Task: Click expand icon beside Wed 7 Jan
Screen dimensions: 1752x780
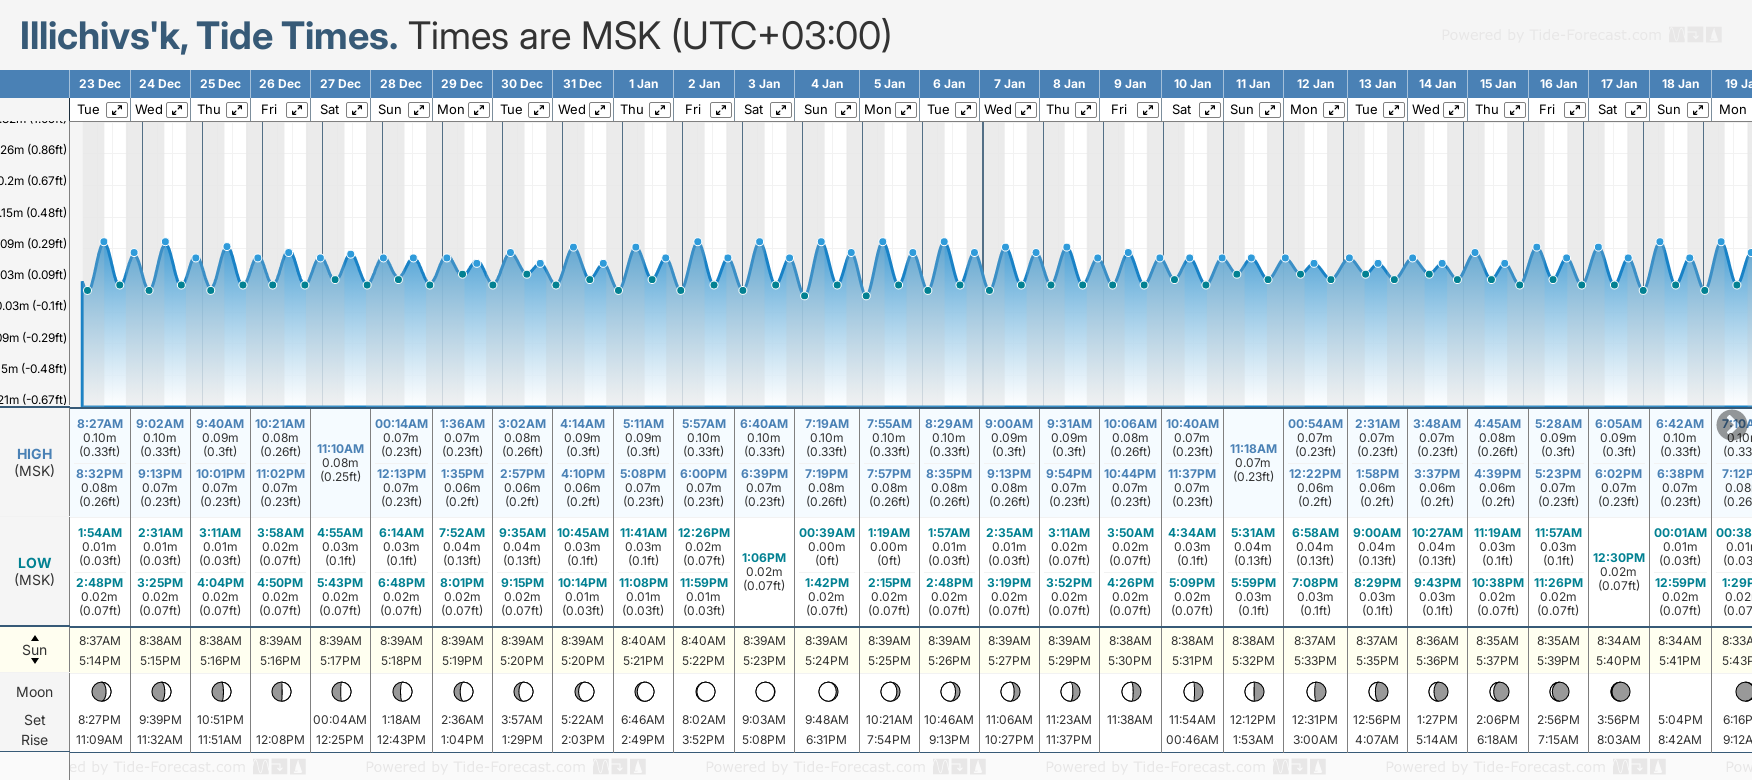Action: point(1026,110)
